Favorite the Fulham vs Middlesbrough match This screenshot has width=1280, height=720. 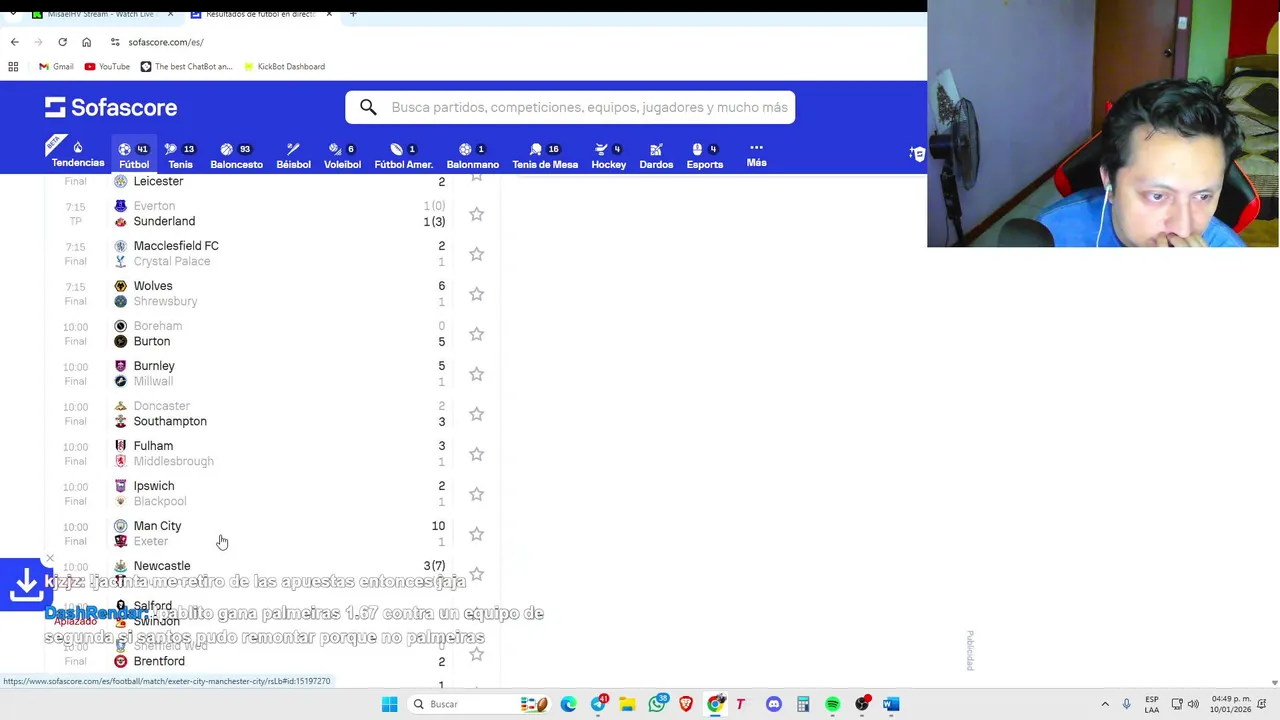(476, 454)
